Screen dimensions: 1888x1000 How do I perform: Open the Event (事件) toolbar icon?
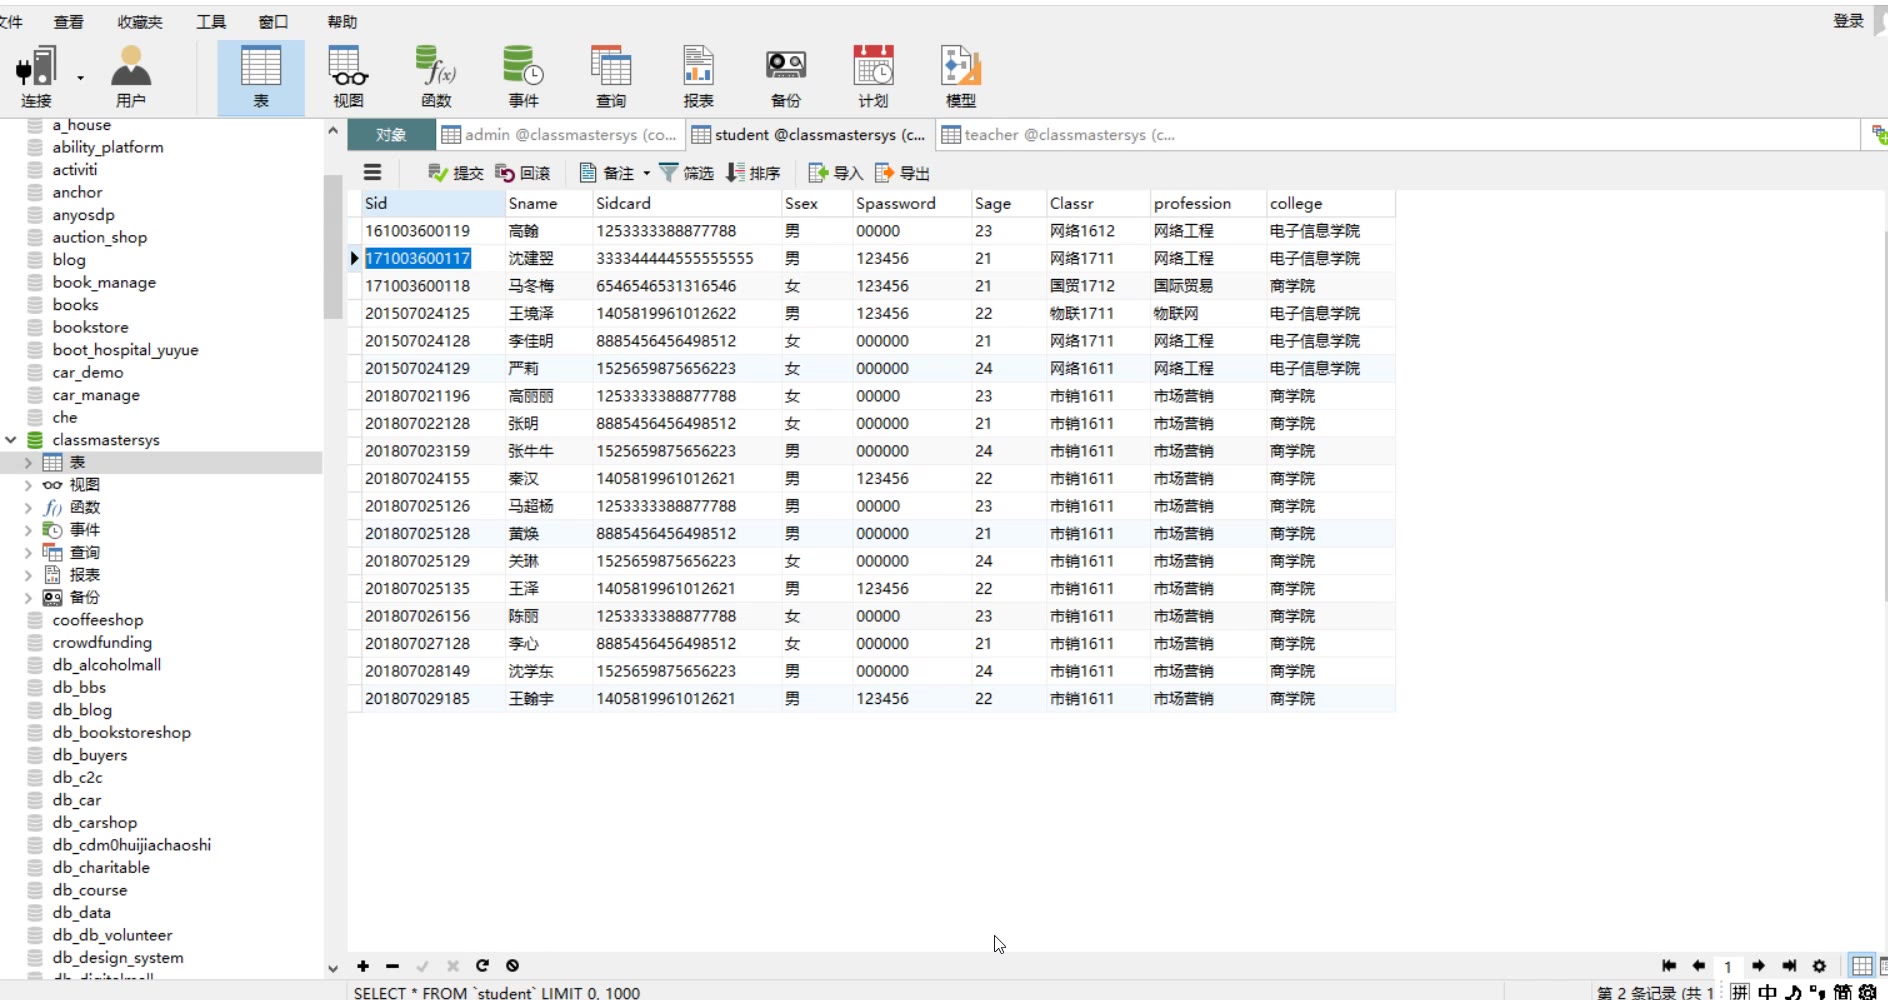tap(523, 76)
